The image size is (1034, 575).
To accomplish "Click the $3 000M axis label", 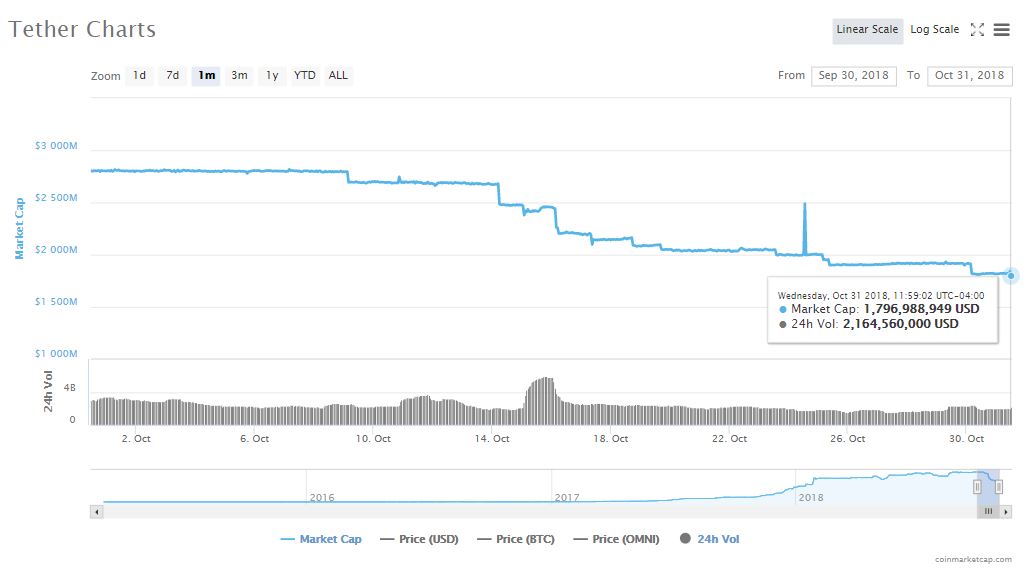I will coord(56,146).
